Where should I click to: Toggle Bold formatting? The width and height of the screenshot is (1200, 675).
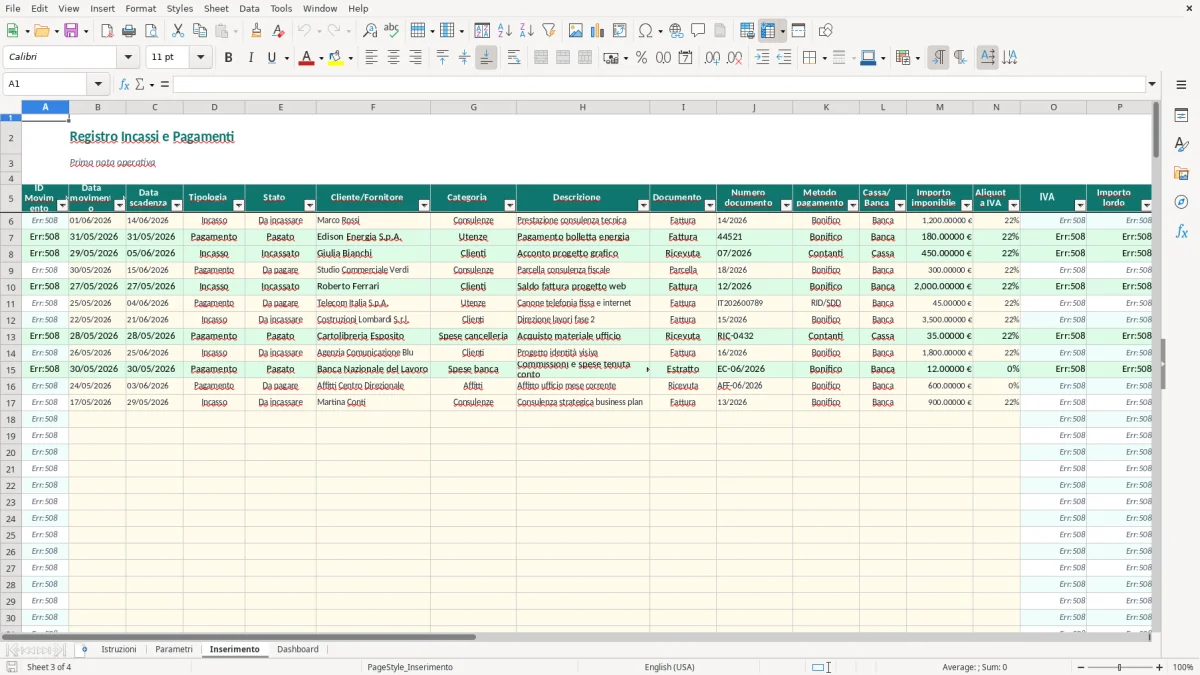229,58
